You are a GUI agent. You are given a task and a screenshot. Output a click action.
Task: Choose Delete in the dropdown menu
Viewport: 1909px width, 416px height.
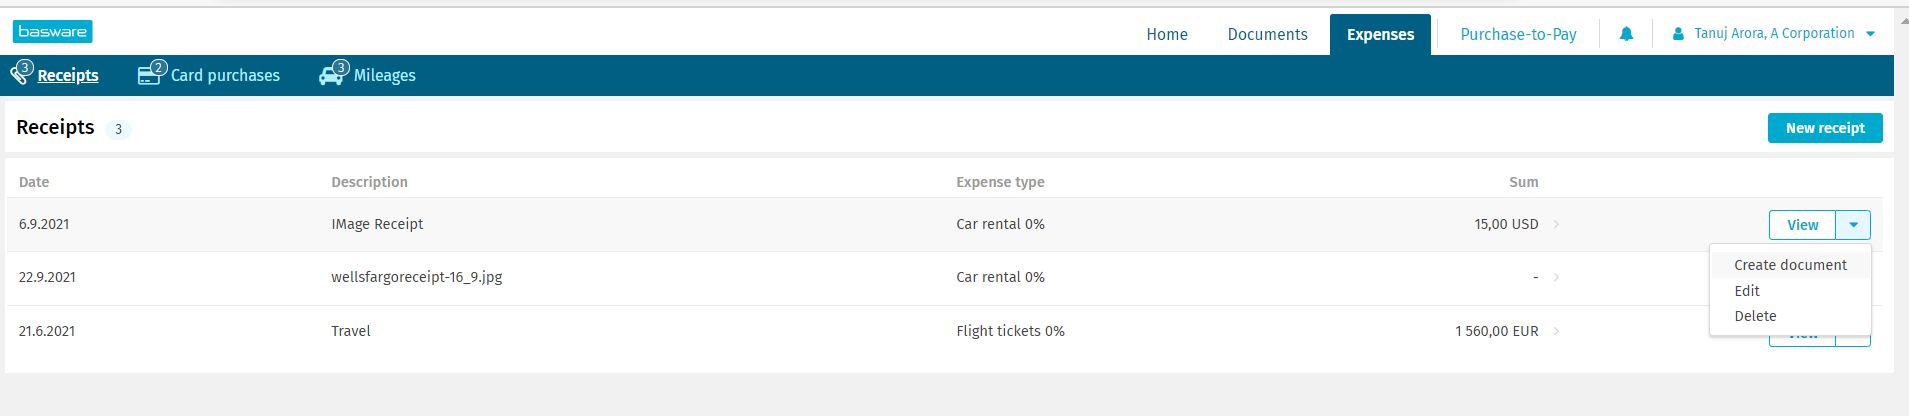click(1755, 316)
